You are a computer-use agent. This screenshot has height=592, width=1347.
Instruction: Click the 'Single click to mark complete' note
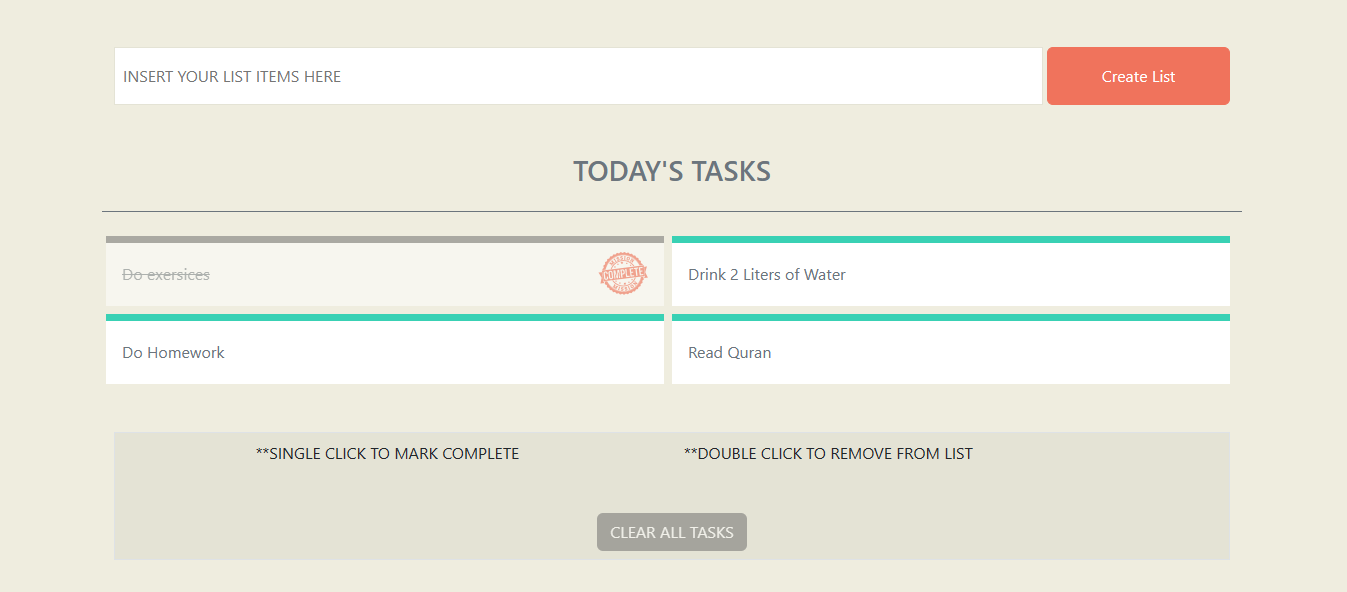click(x=388, y=454)
